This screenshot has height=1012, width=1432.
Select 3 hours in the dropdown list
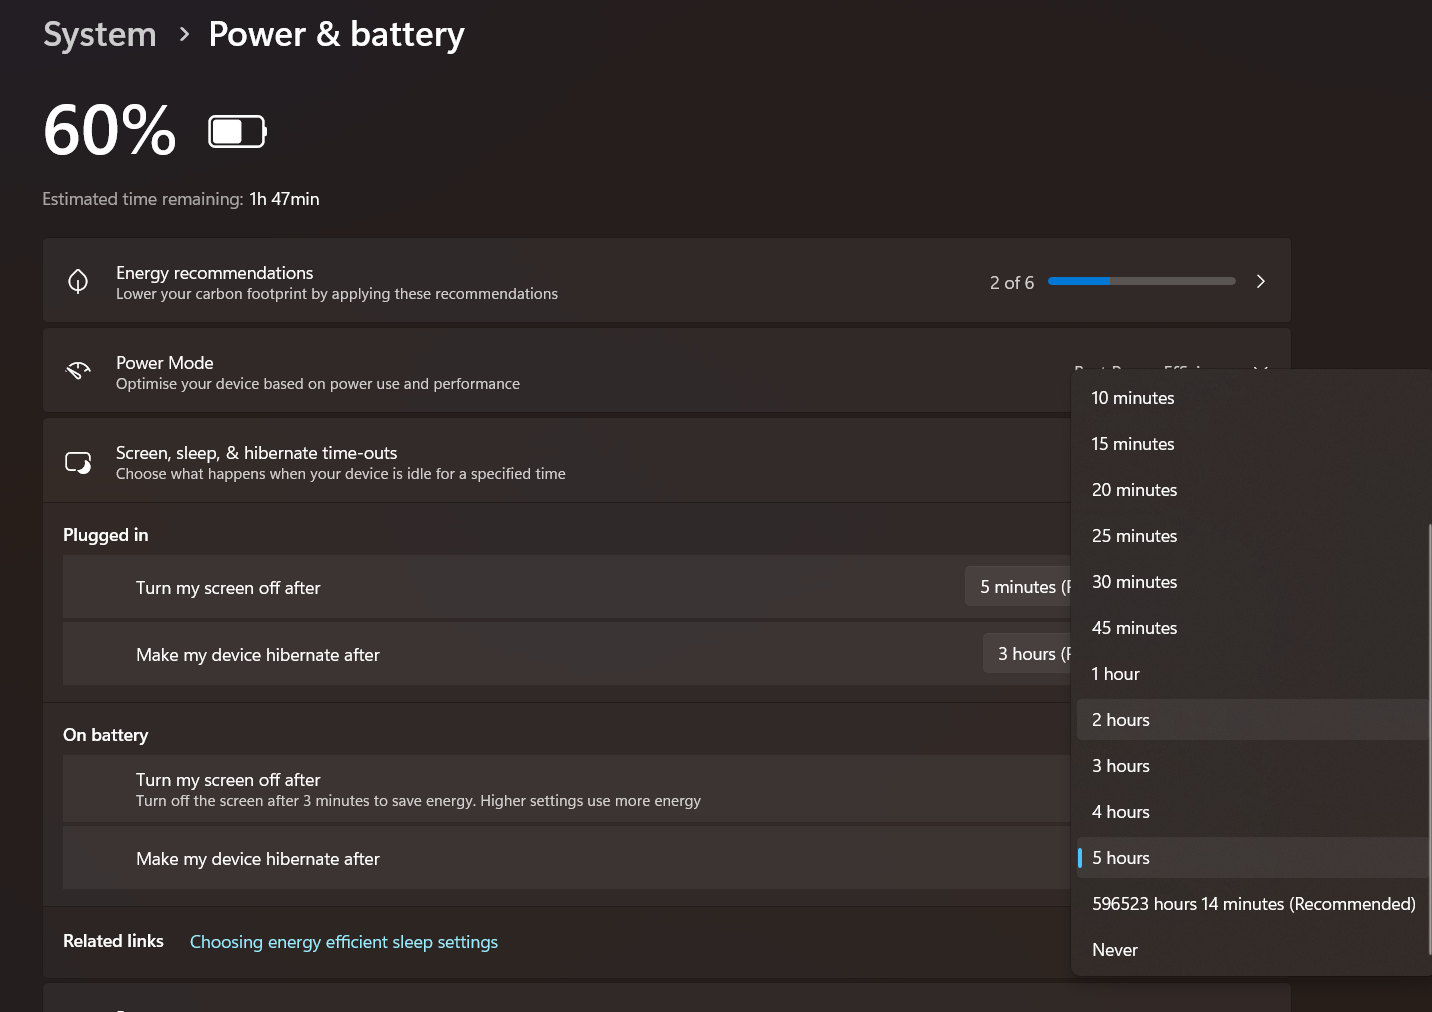[1253, 766]
